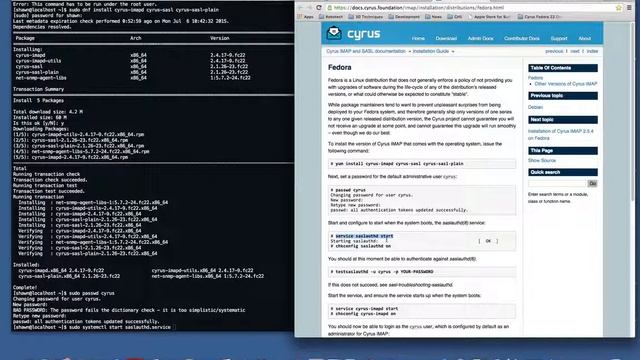Click the Cyrus IMAP and SASL documentation breadcrumb
640x360 pixels.
[x=366, y=51]
